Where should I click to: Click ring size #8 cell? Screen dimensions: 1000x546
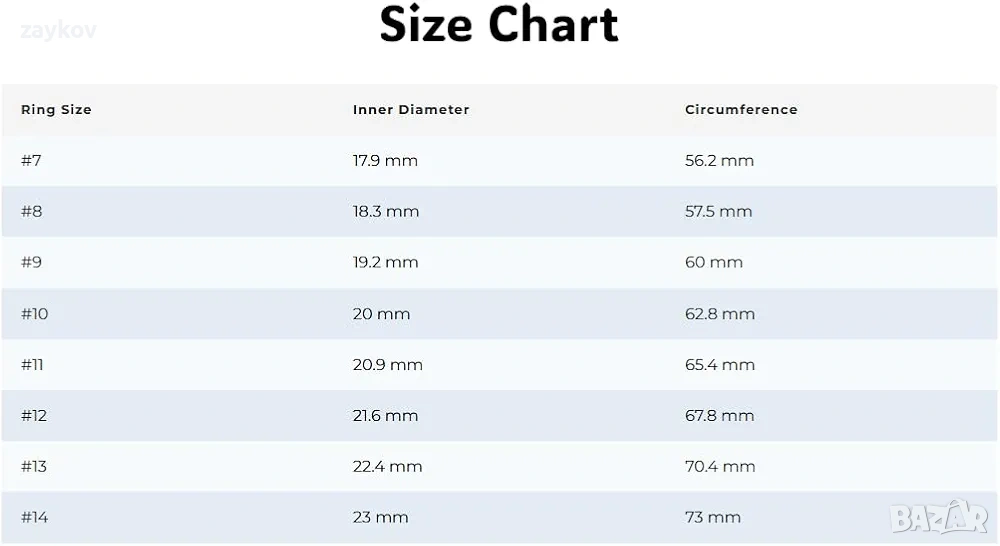coord(31,212)
